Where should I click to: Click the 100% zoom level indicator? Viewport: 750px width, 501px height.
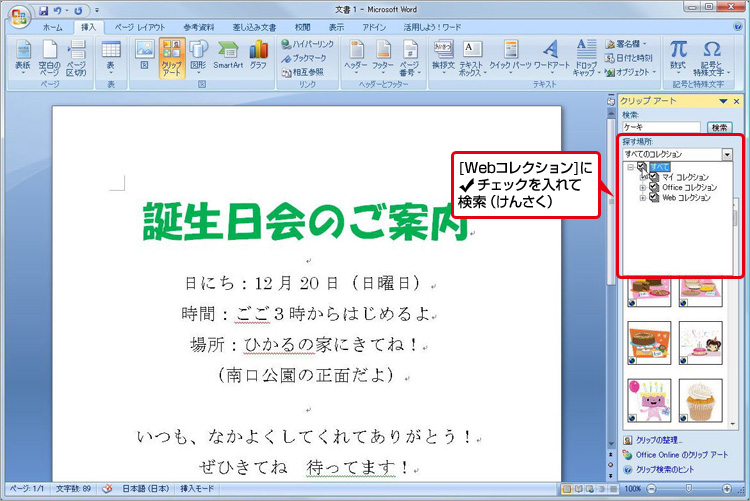pyautogui.click(x=632, y=489)
